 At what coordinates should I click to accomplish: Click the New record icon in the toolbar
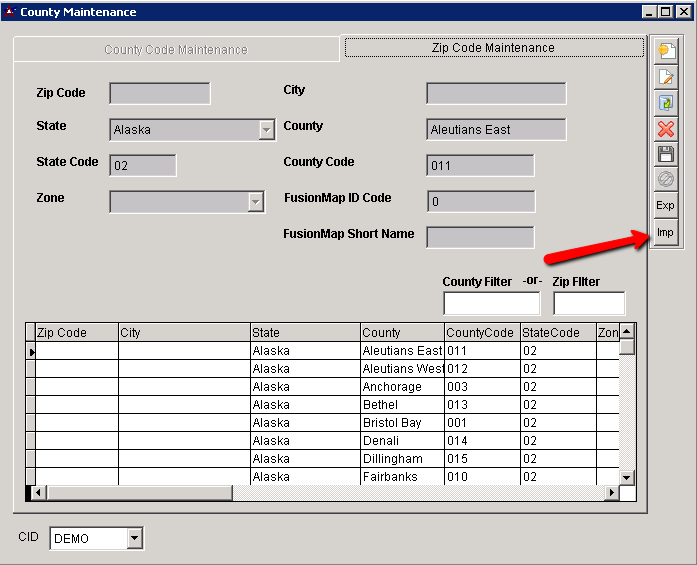665,51
